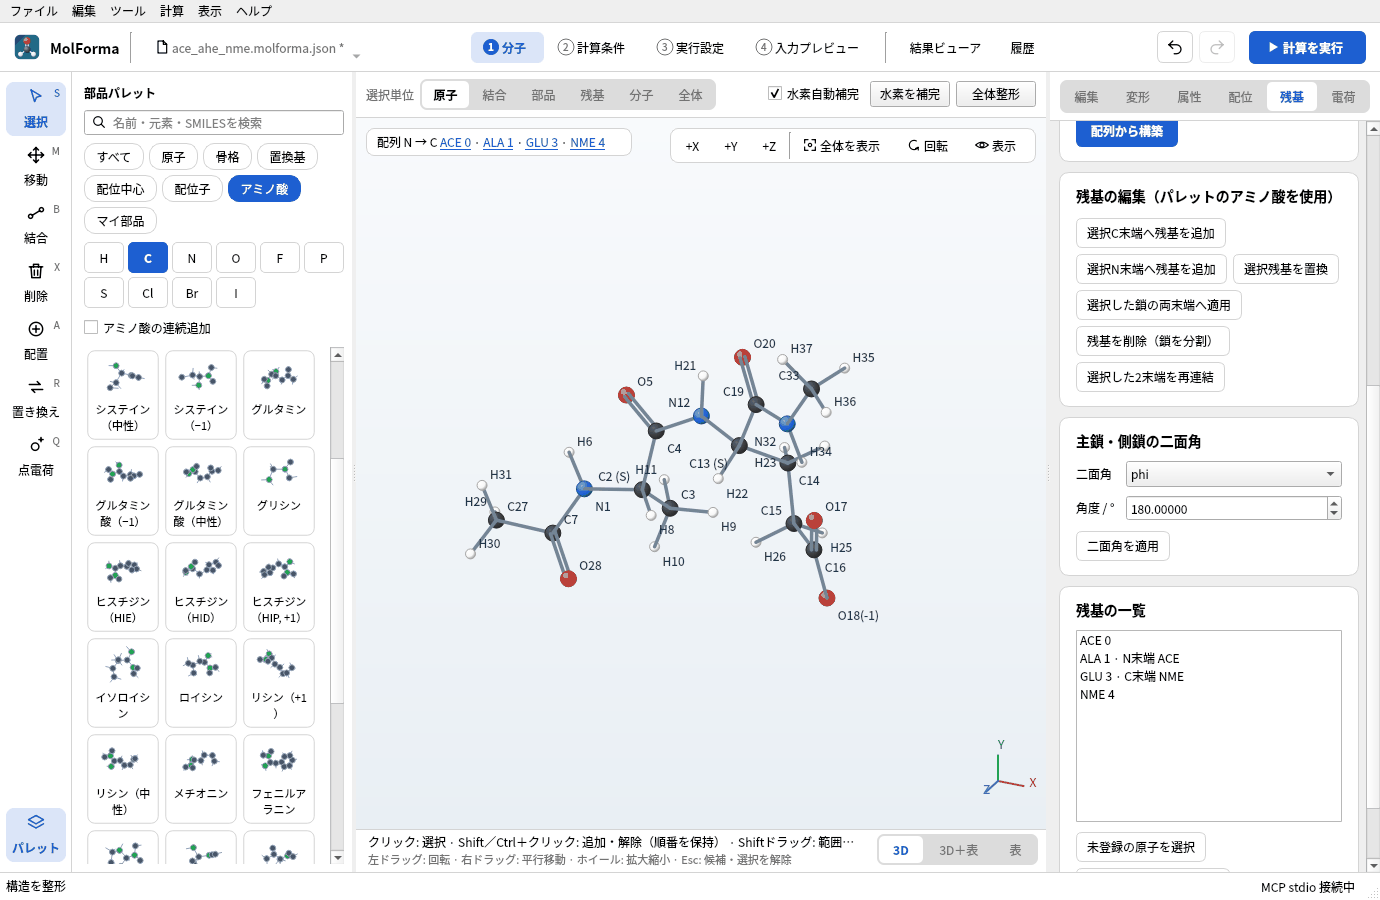Click the 二面角を適用 button
The height and width of the screenshot is (900, 1380).
[1123, 546]
